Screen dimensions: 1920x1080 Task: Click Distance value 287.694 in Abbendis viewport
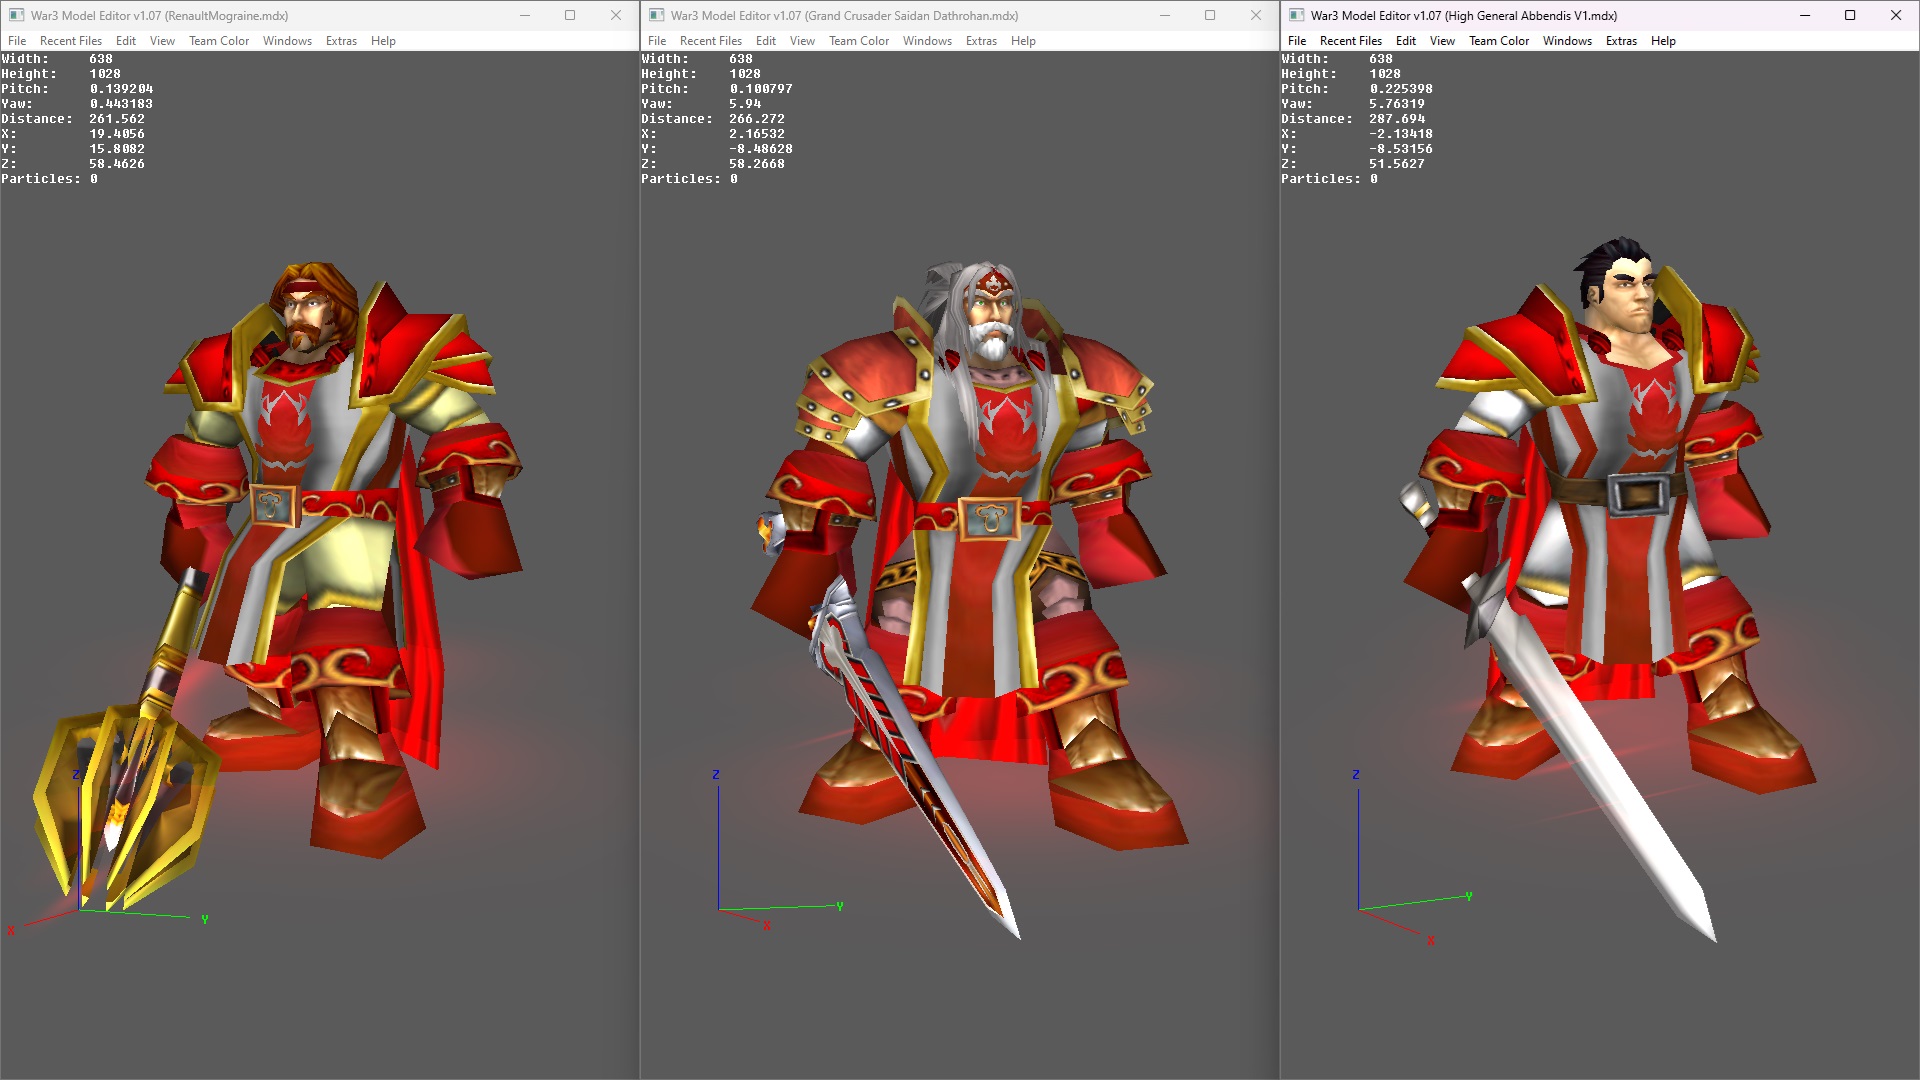[x=1397, y=119]
